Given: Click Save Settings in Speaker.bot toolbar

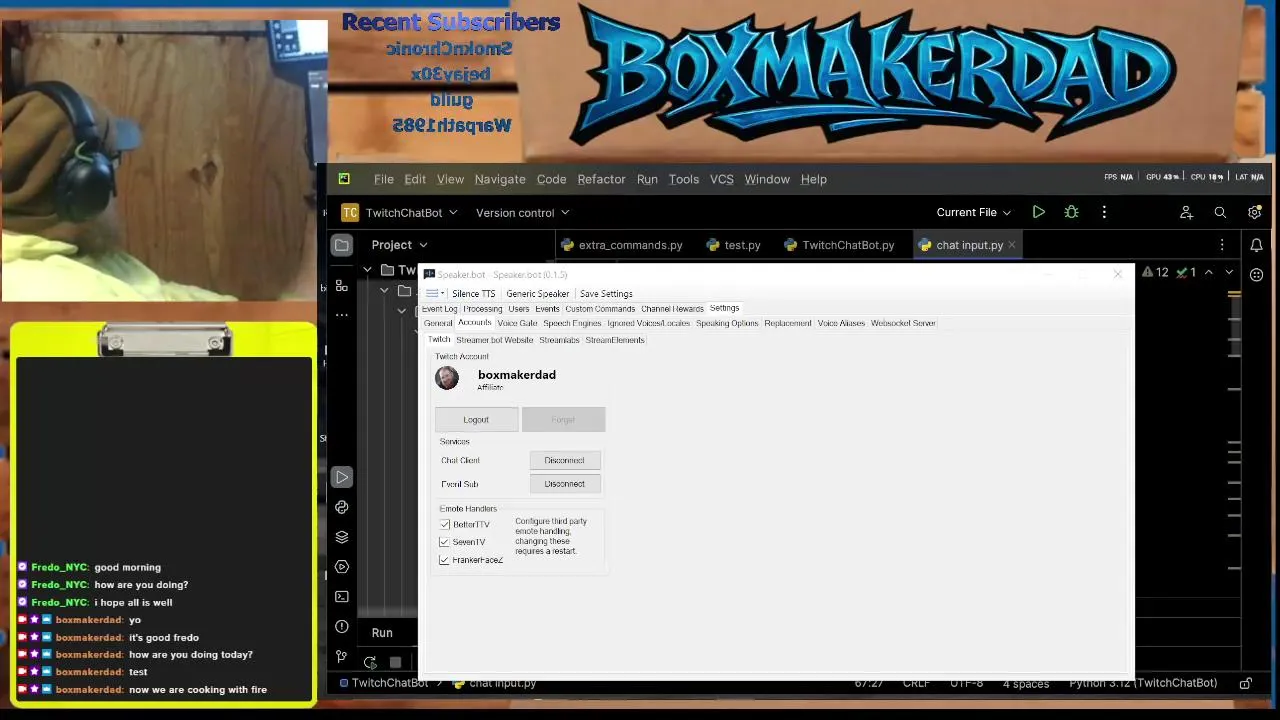Looking at the screenshot, I should pos(606,294).
